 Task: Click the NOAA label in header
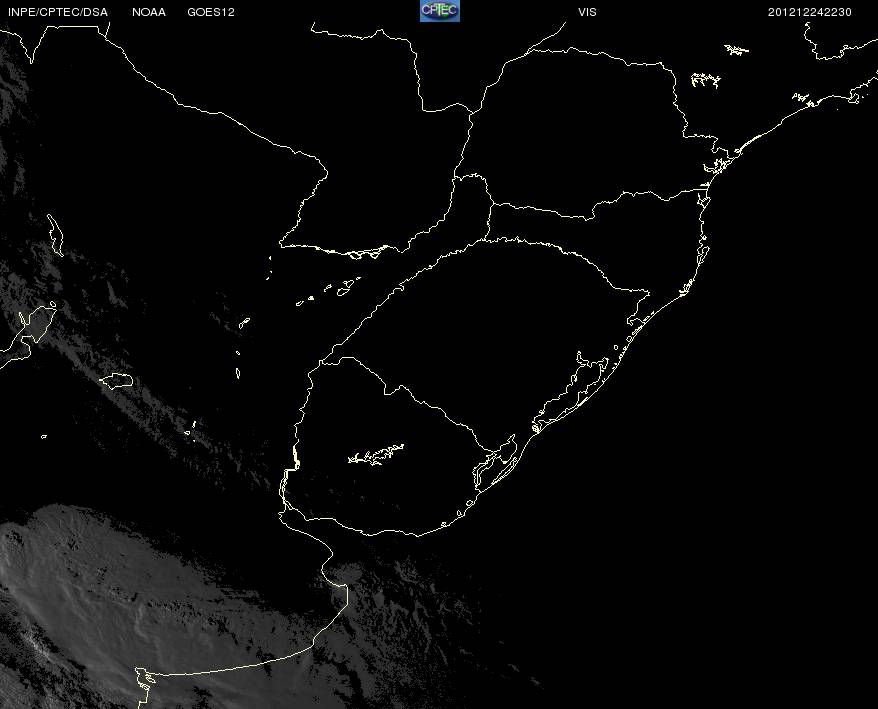[x=149, y=12]
